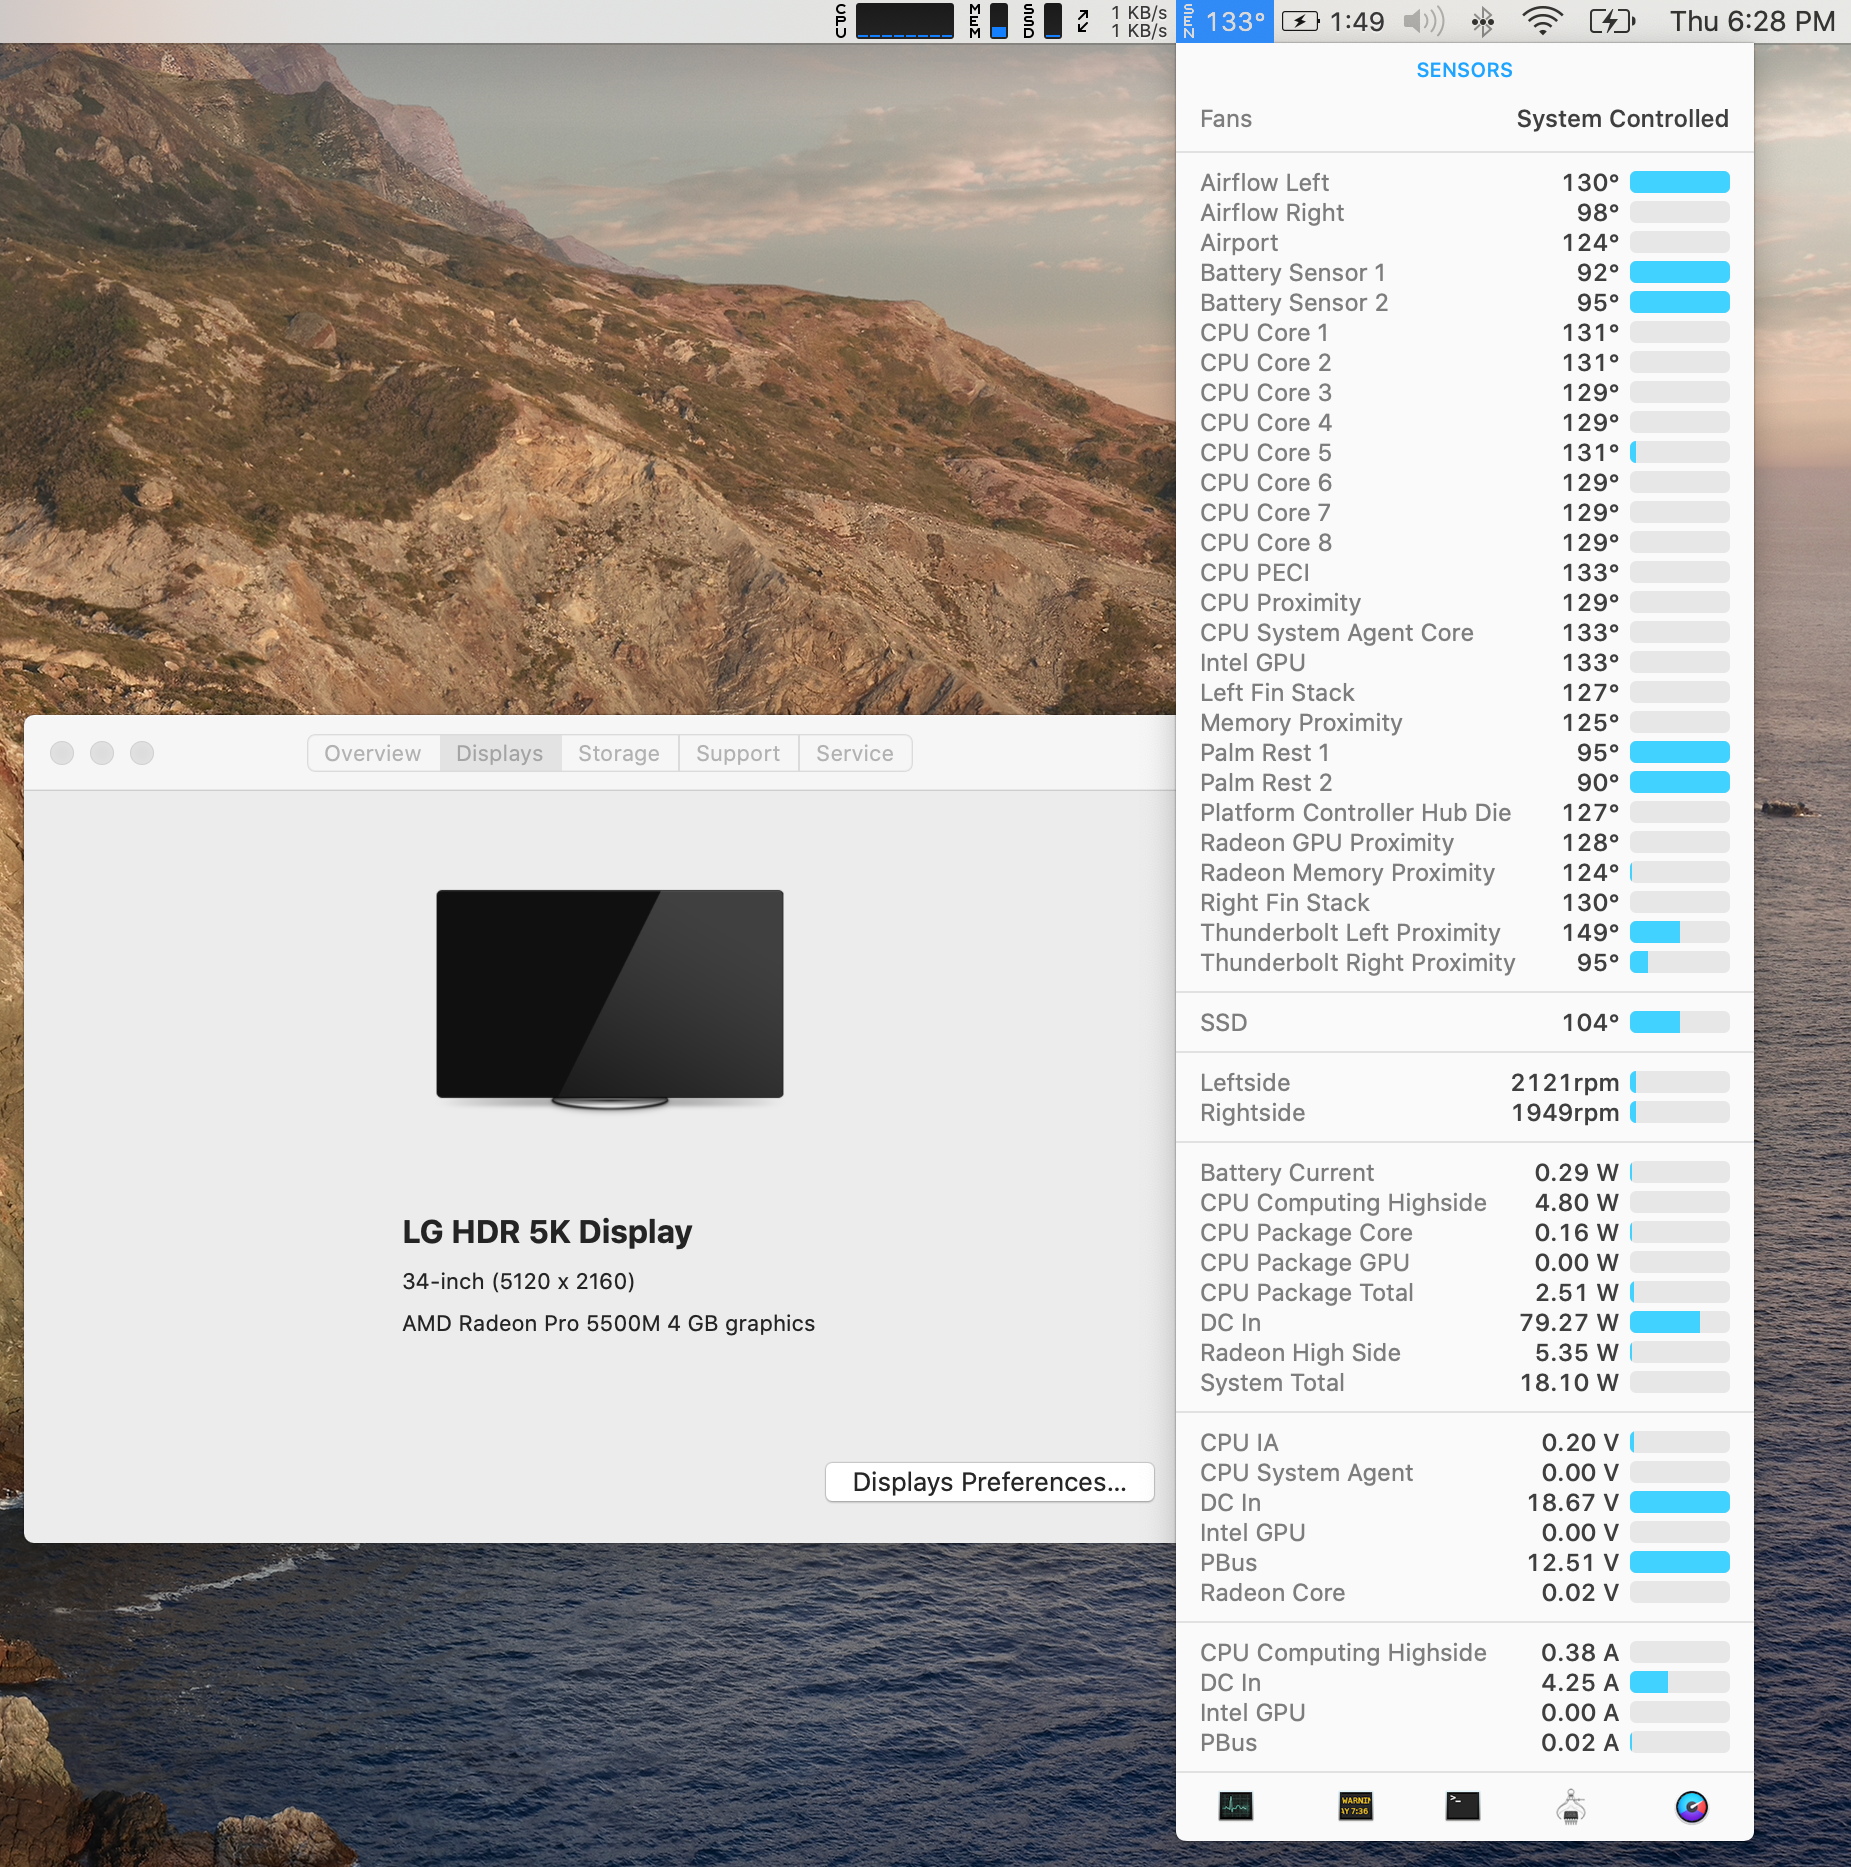Click the charging battery status icon
This screenshot has width=1851, height=1867.
[x=1612, y=21]
